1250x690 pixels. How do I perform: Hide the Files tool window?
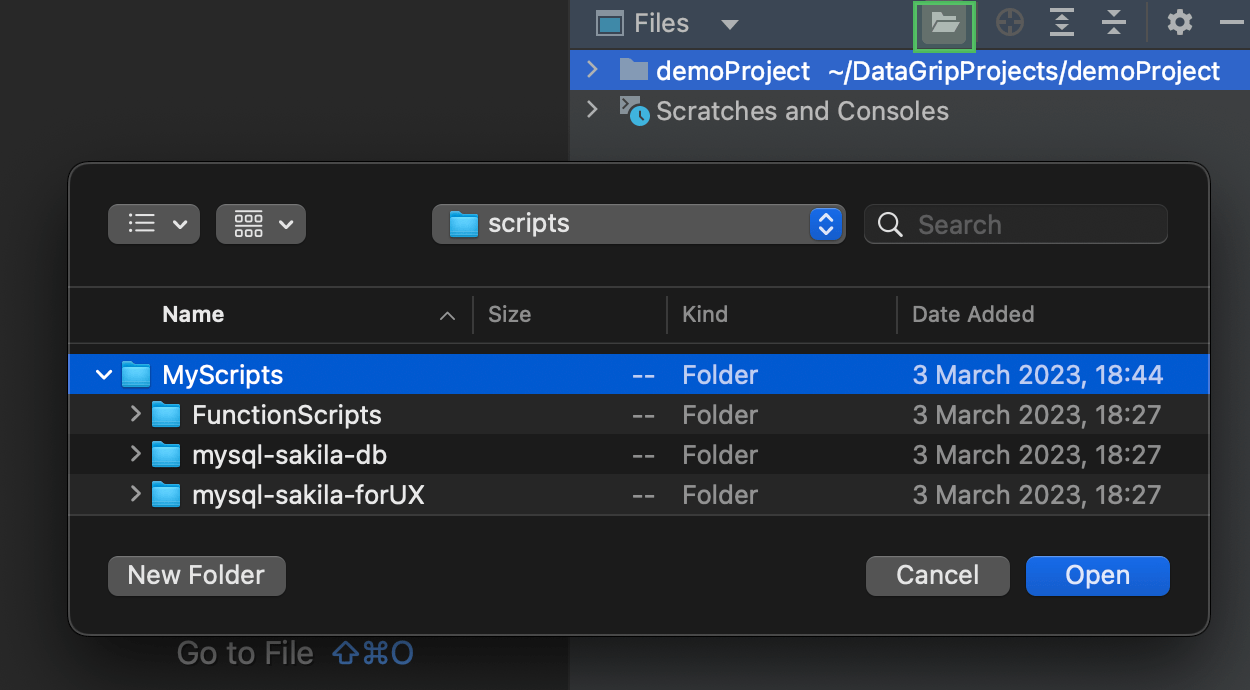[1231, 23]
